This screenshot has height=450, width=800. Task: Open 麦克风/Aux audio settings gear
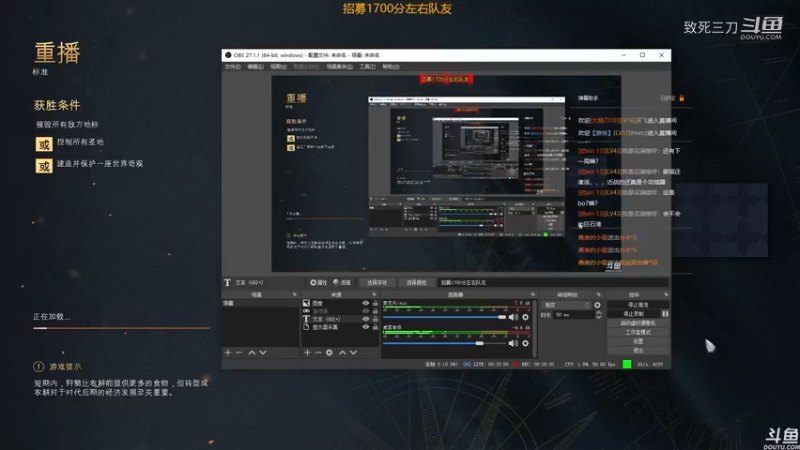(525, 317)
